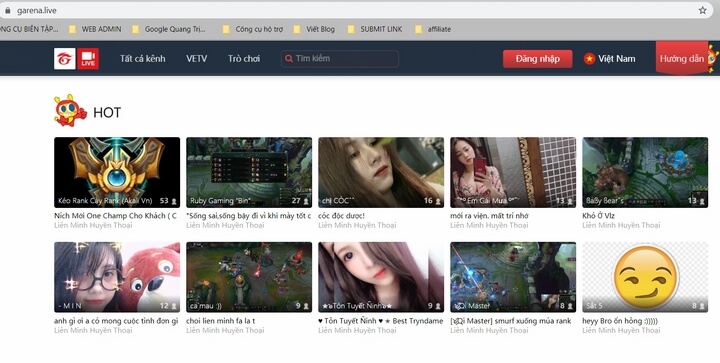Click the title mới ra viện. mất trí nhớ
The height and width of the screenshot is (363, 720).
click(x=489, y=216)
